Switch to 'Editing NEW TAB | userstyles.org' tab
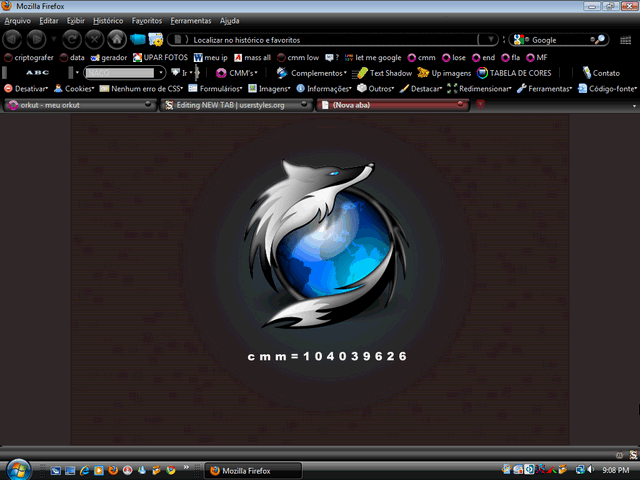The width and height of the screenshot is (640, 480). [x=237, y=105]
